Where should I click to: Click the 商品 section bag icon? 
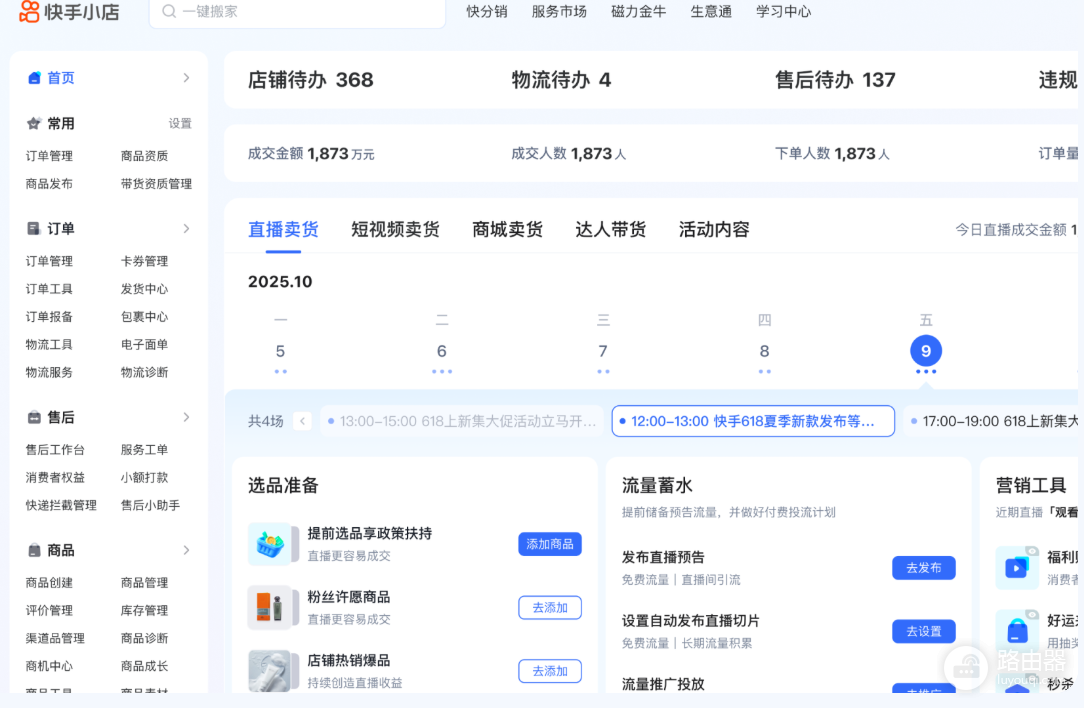(34, 550)
